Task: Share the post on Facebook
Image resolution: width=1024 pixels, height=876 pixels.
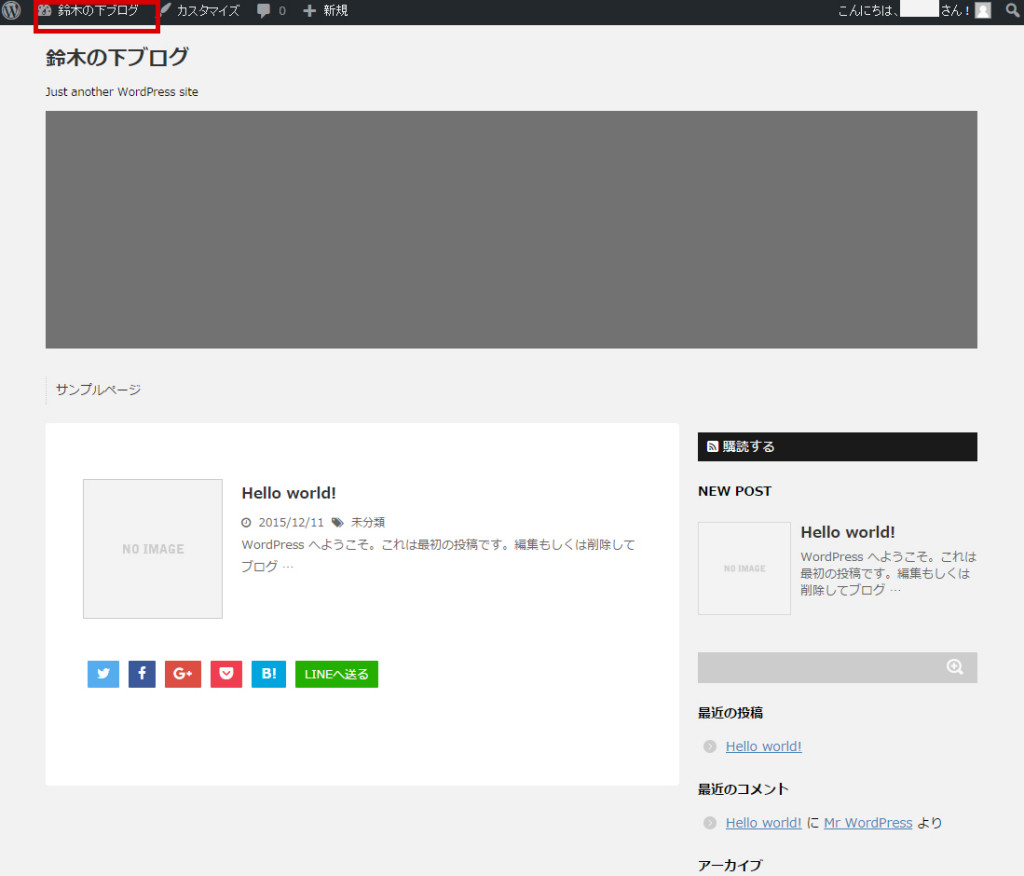Action: [x=142, y=673]
